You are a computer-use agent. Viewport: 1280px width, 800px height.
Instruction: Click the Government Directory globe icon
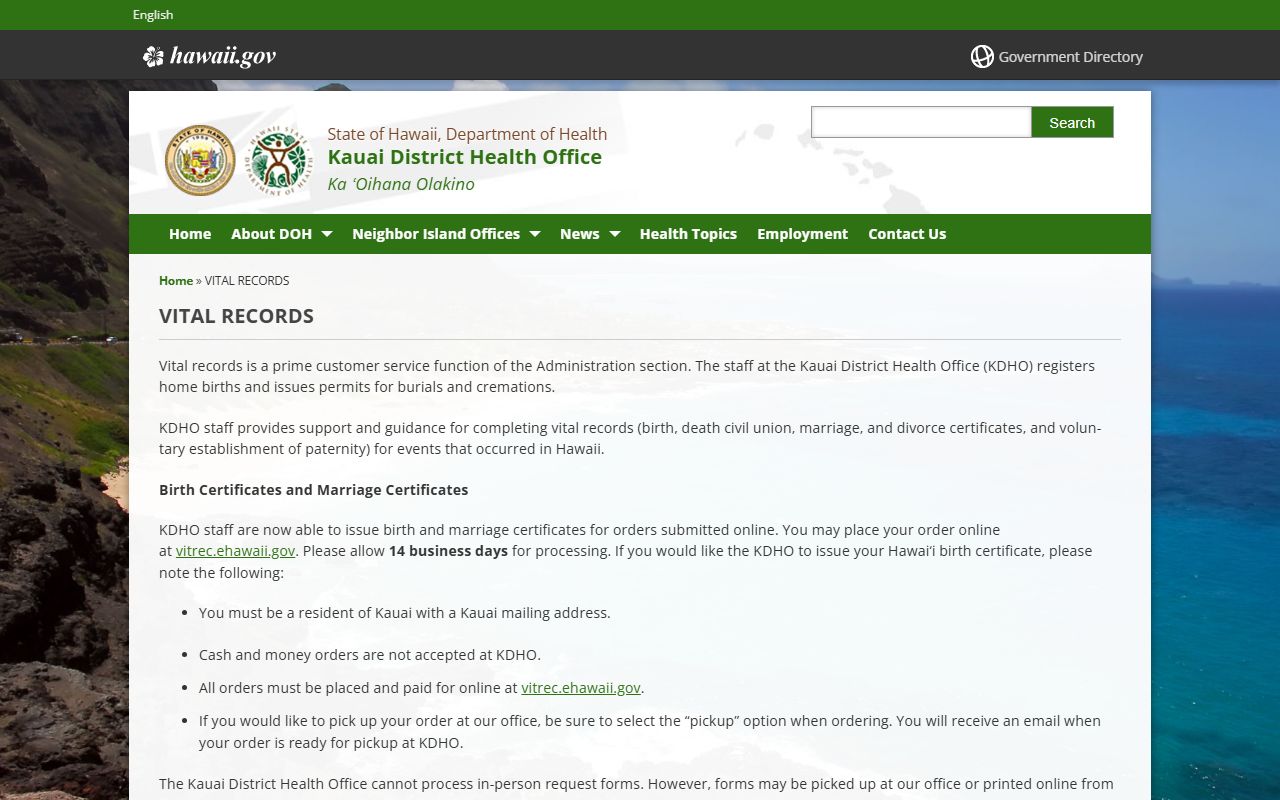(x=982, y=57)
